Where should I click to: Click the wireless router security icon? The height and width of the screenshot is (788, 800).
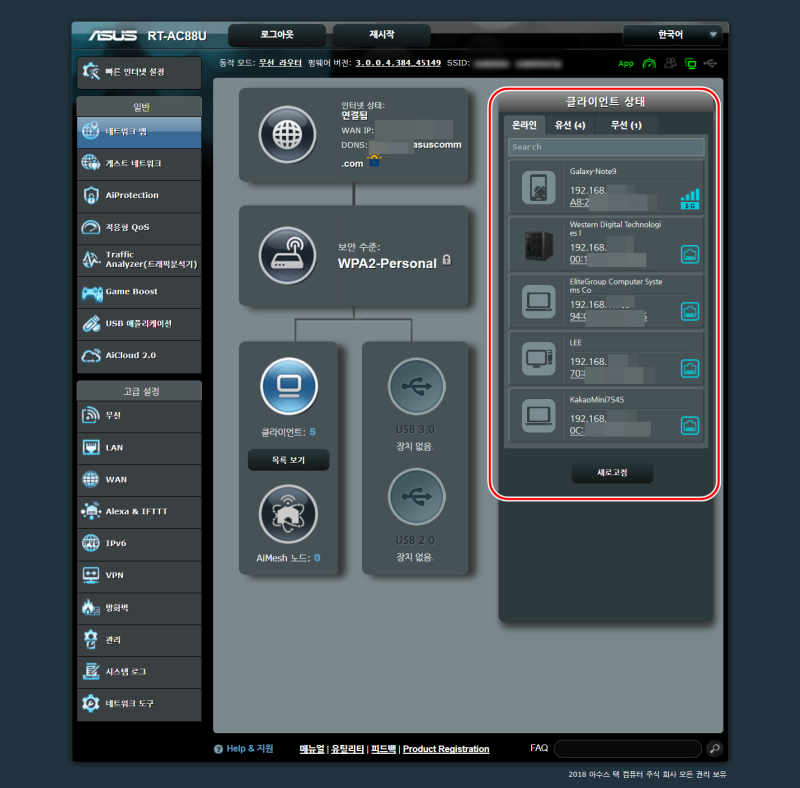[287, 255]
